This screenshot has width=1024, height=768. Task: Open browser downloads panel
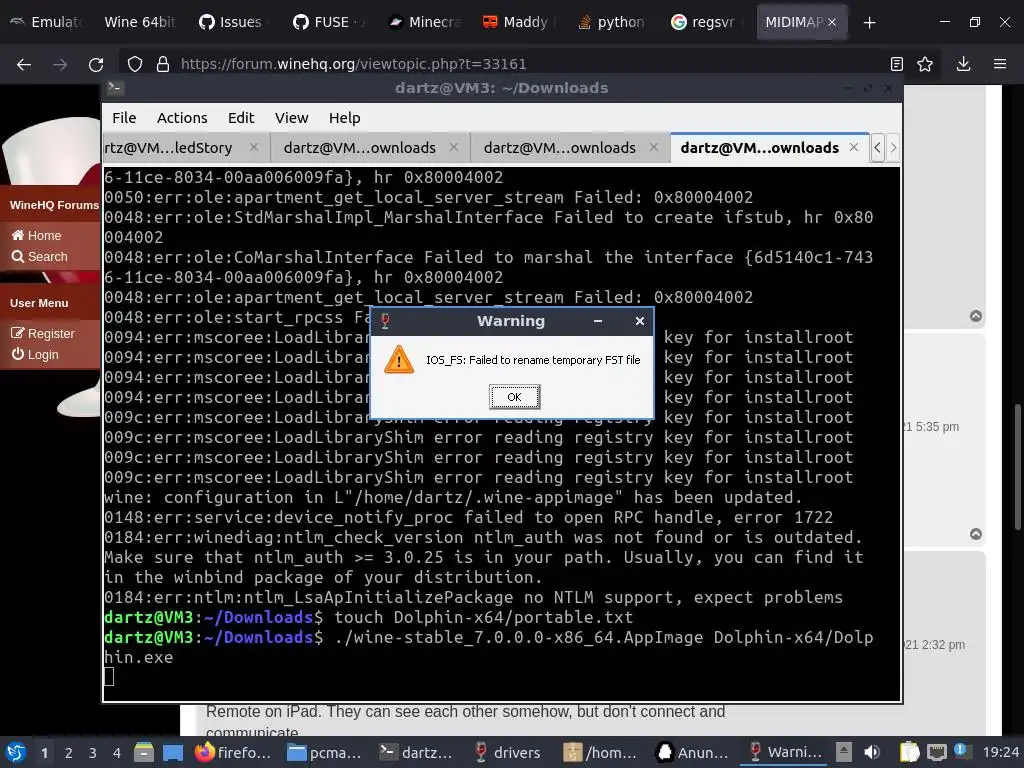point(963,64)
